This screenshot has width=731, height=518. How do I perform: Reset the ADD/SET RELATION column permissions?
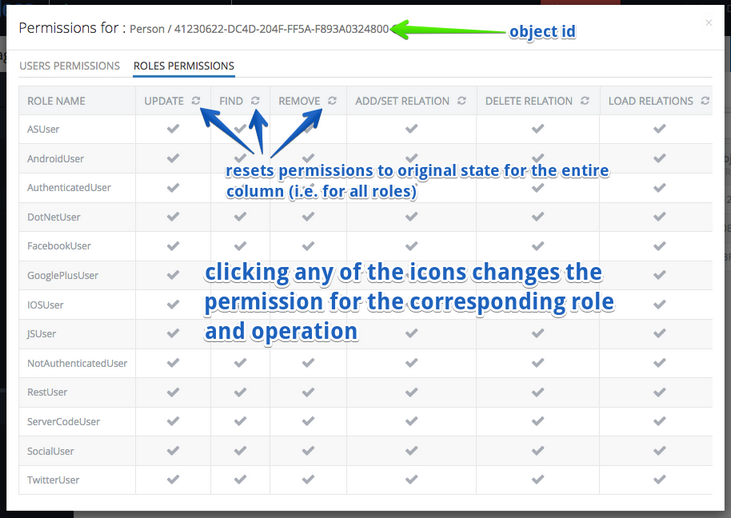[x=462, y=101]
